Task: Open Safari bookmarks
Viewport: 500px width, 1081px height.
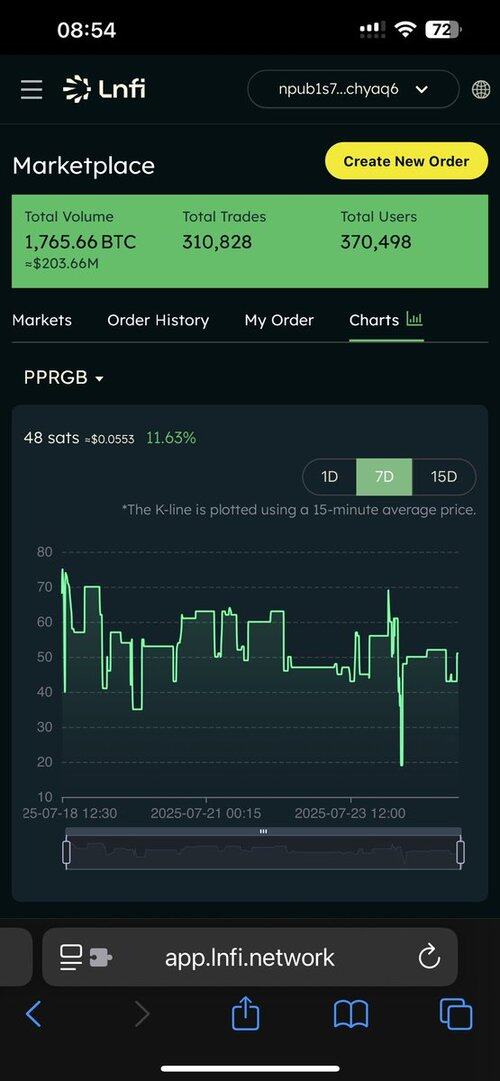Action: [x=351, y=1015]
